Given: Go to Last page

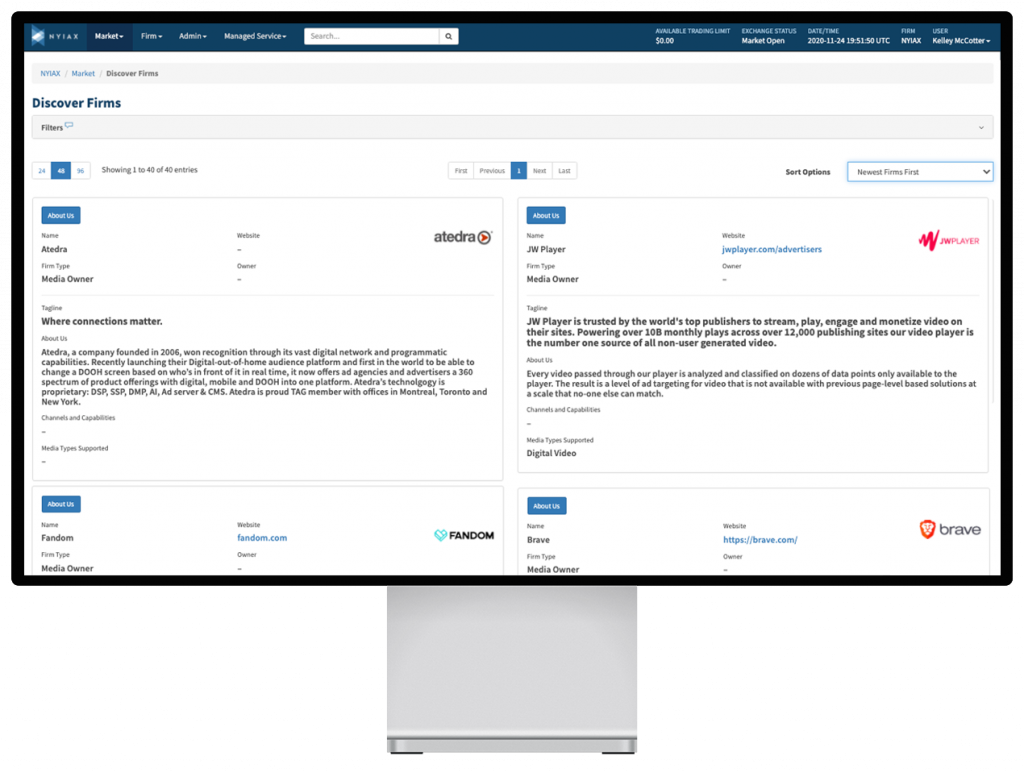Looking at the screenshot, I should point(564,170).
